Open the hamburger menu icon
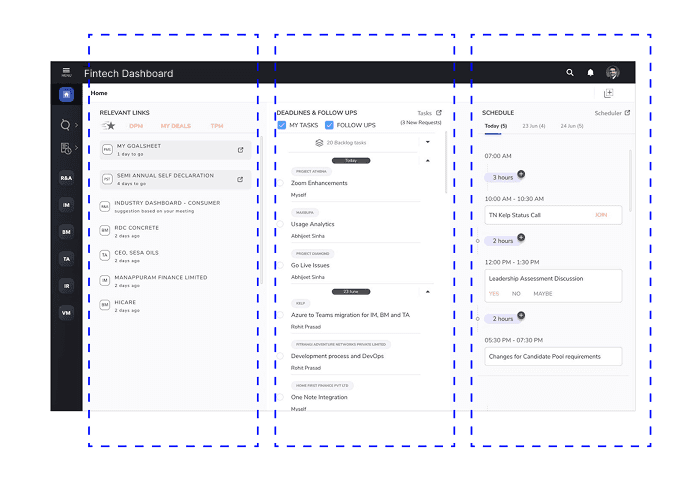Image resolution: width=691 pixels, height=479 pixels. (66, 72)
